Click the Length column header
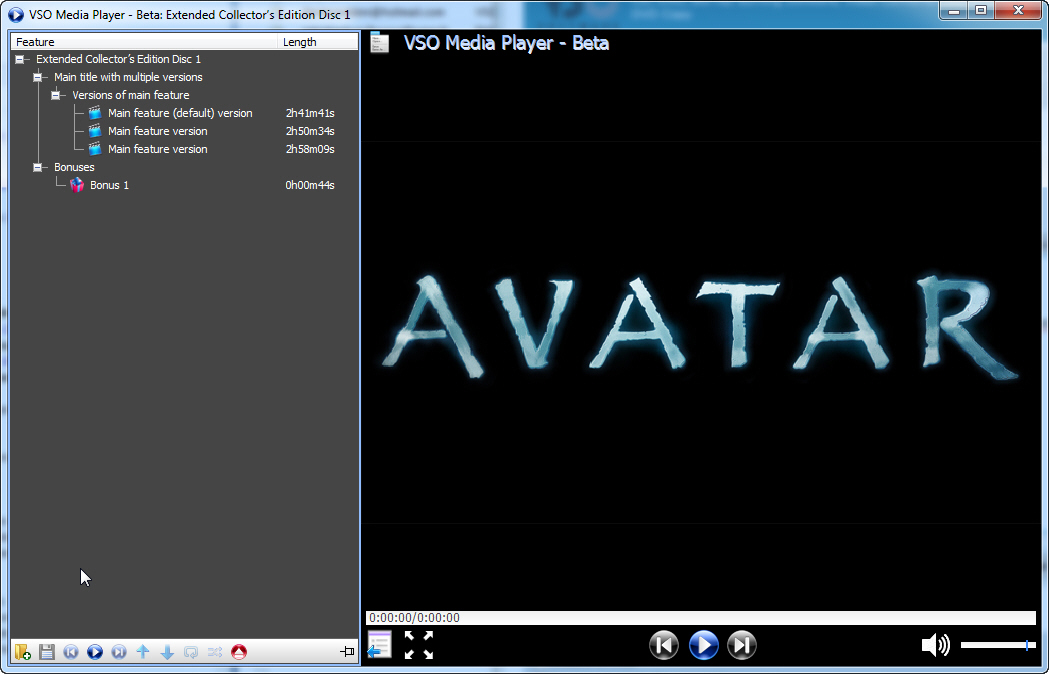Image resolution: width=1049 pixels, height=674 pixels. coord(318,42)
